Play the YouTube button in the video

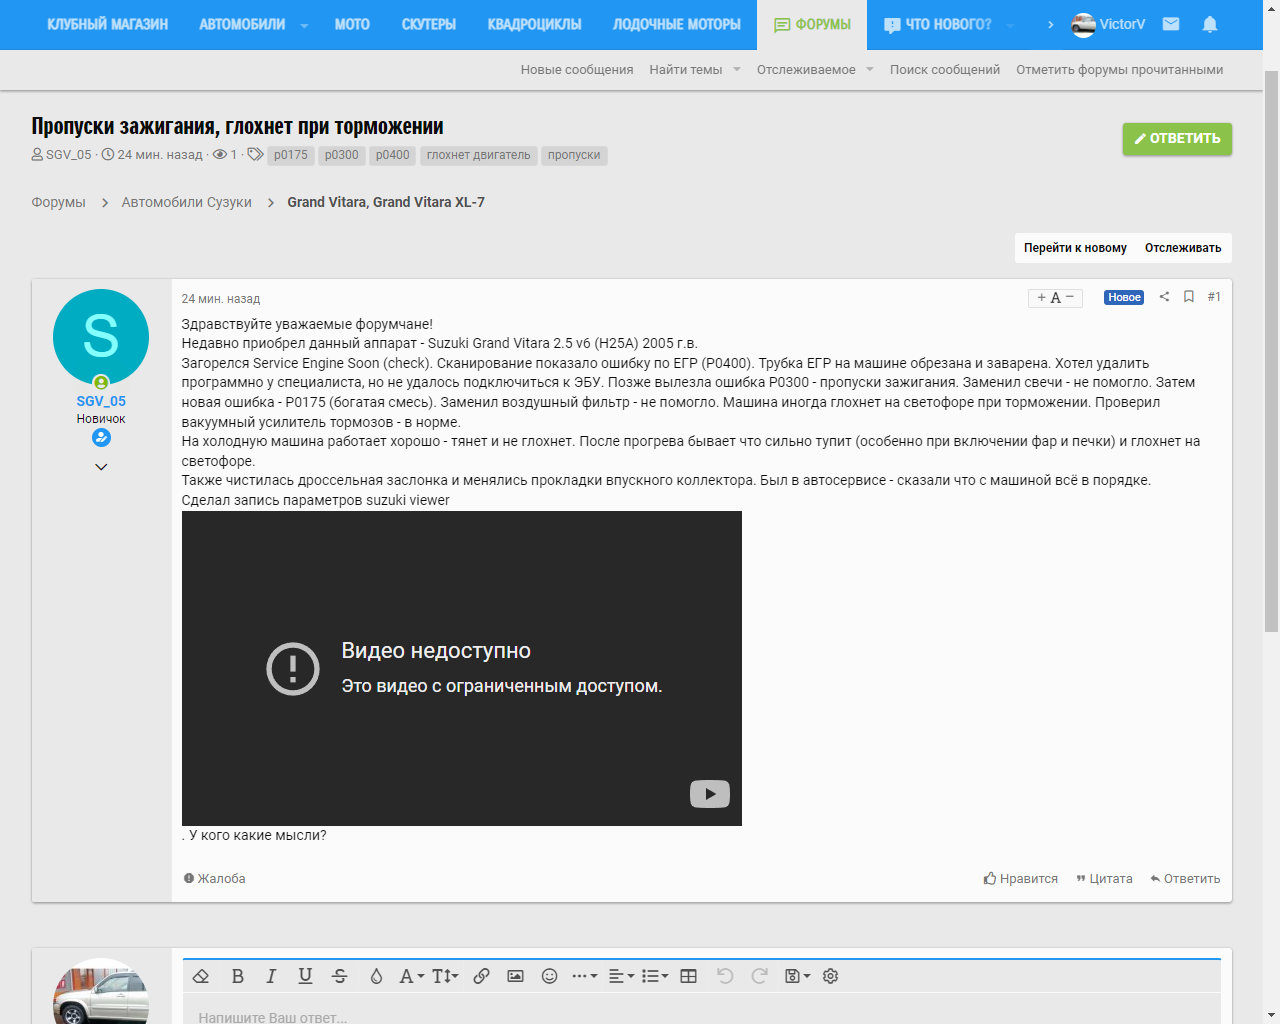[710, 794]
